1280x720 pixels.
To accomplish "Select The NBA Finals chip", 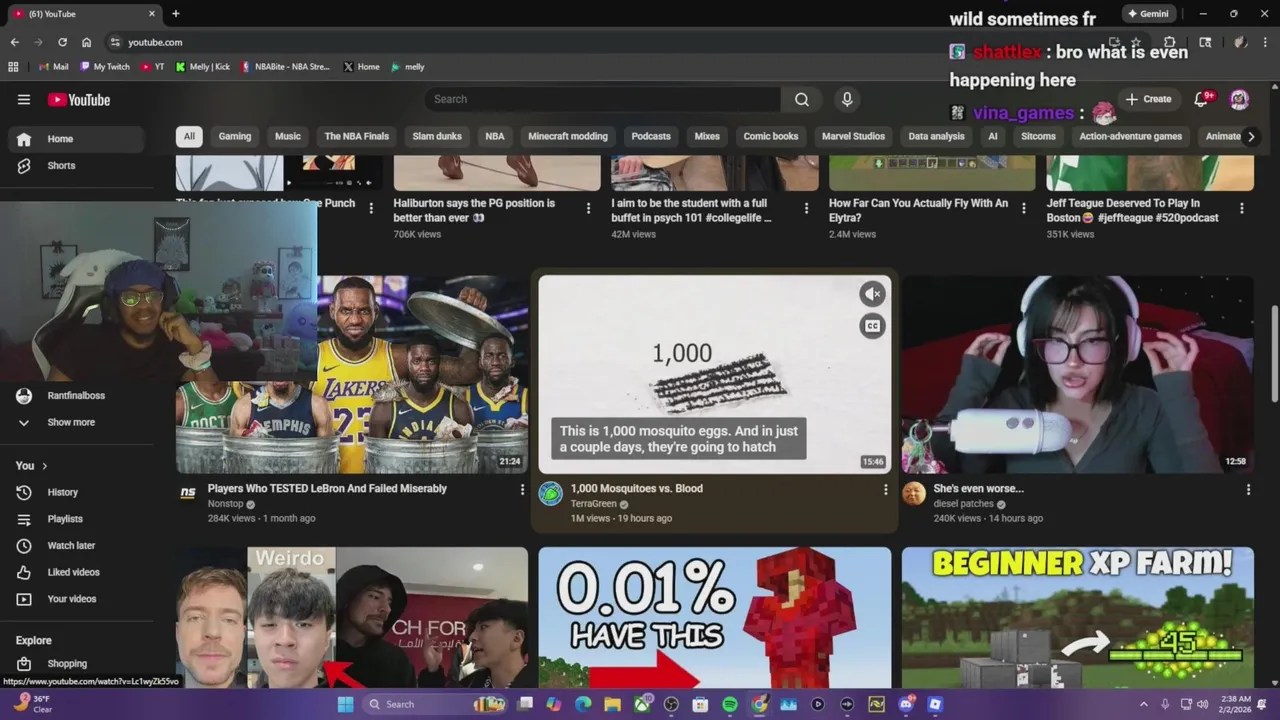I will 357,136.
